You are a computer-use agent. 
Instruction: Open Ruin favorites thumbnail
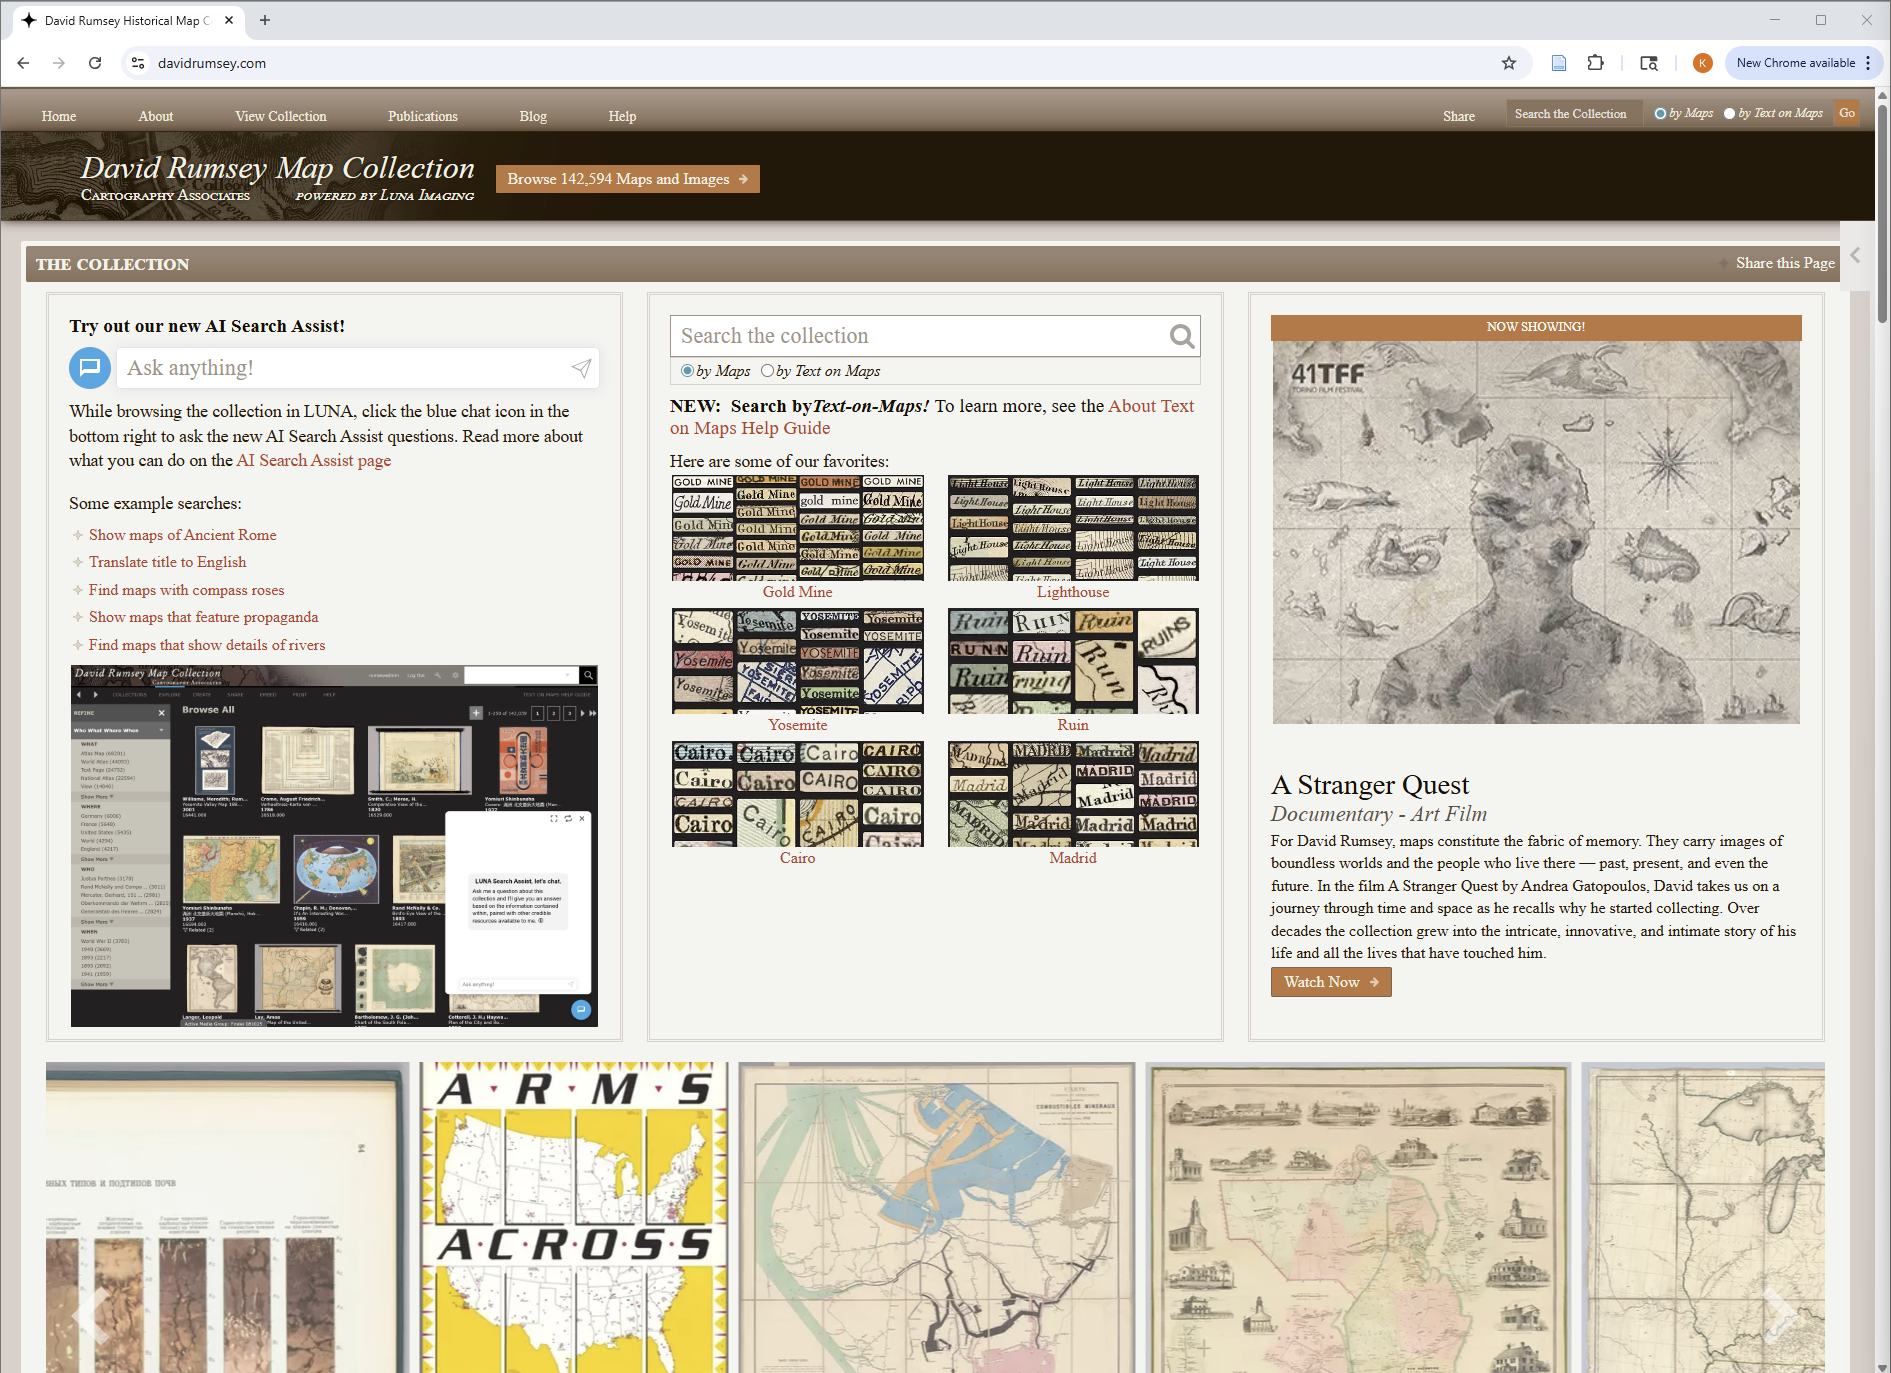click(x=1073, y=661)
